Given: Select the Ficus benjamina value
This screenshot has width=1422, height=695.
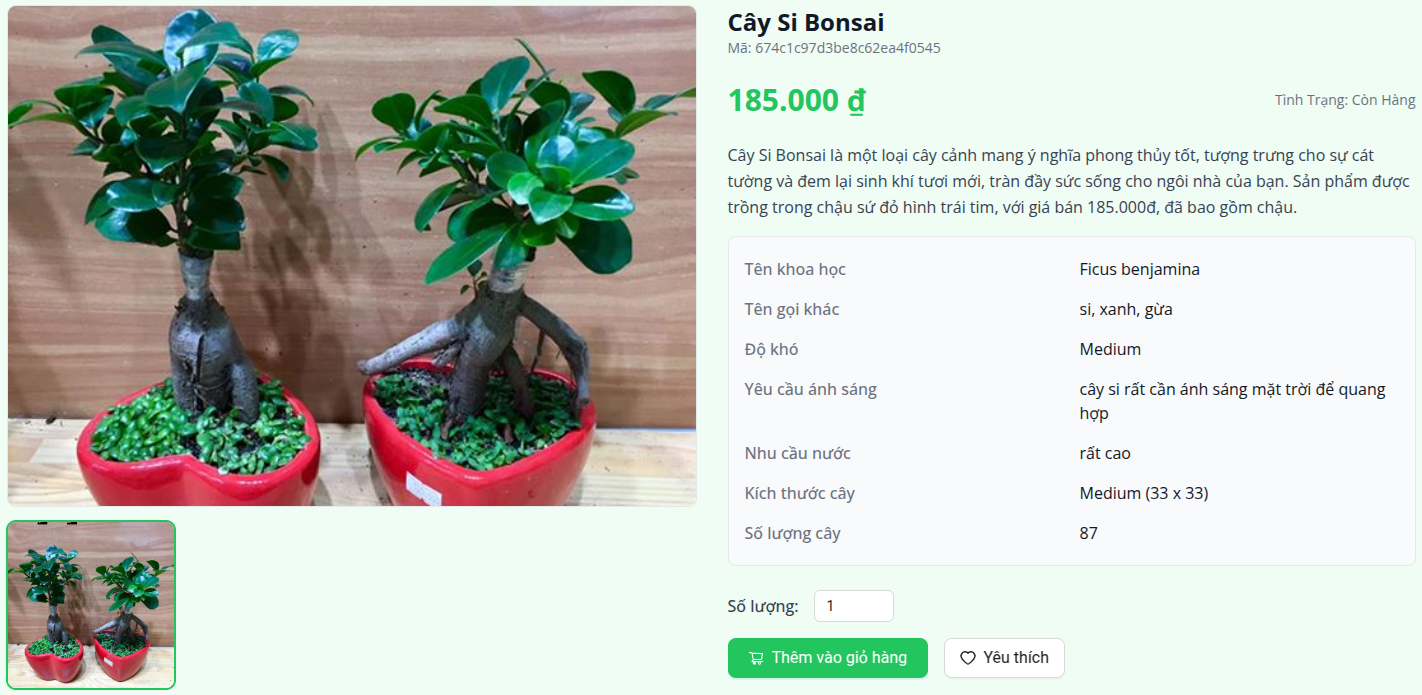Looking at the screenshot, I should (x=1139, y=270).
